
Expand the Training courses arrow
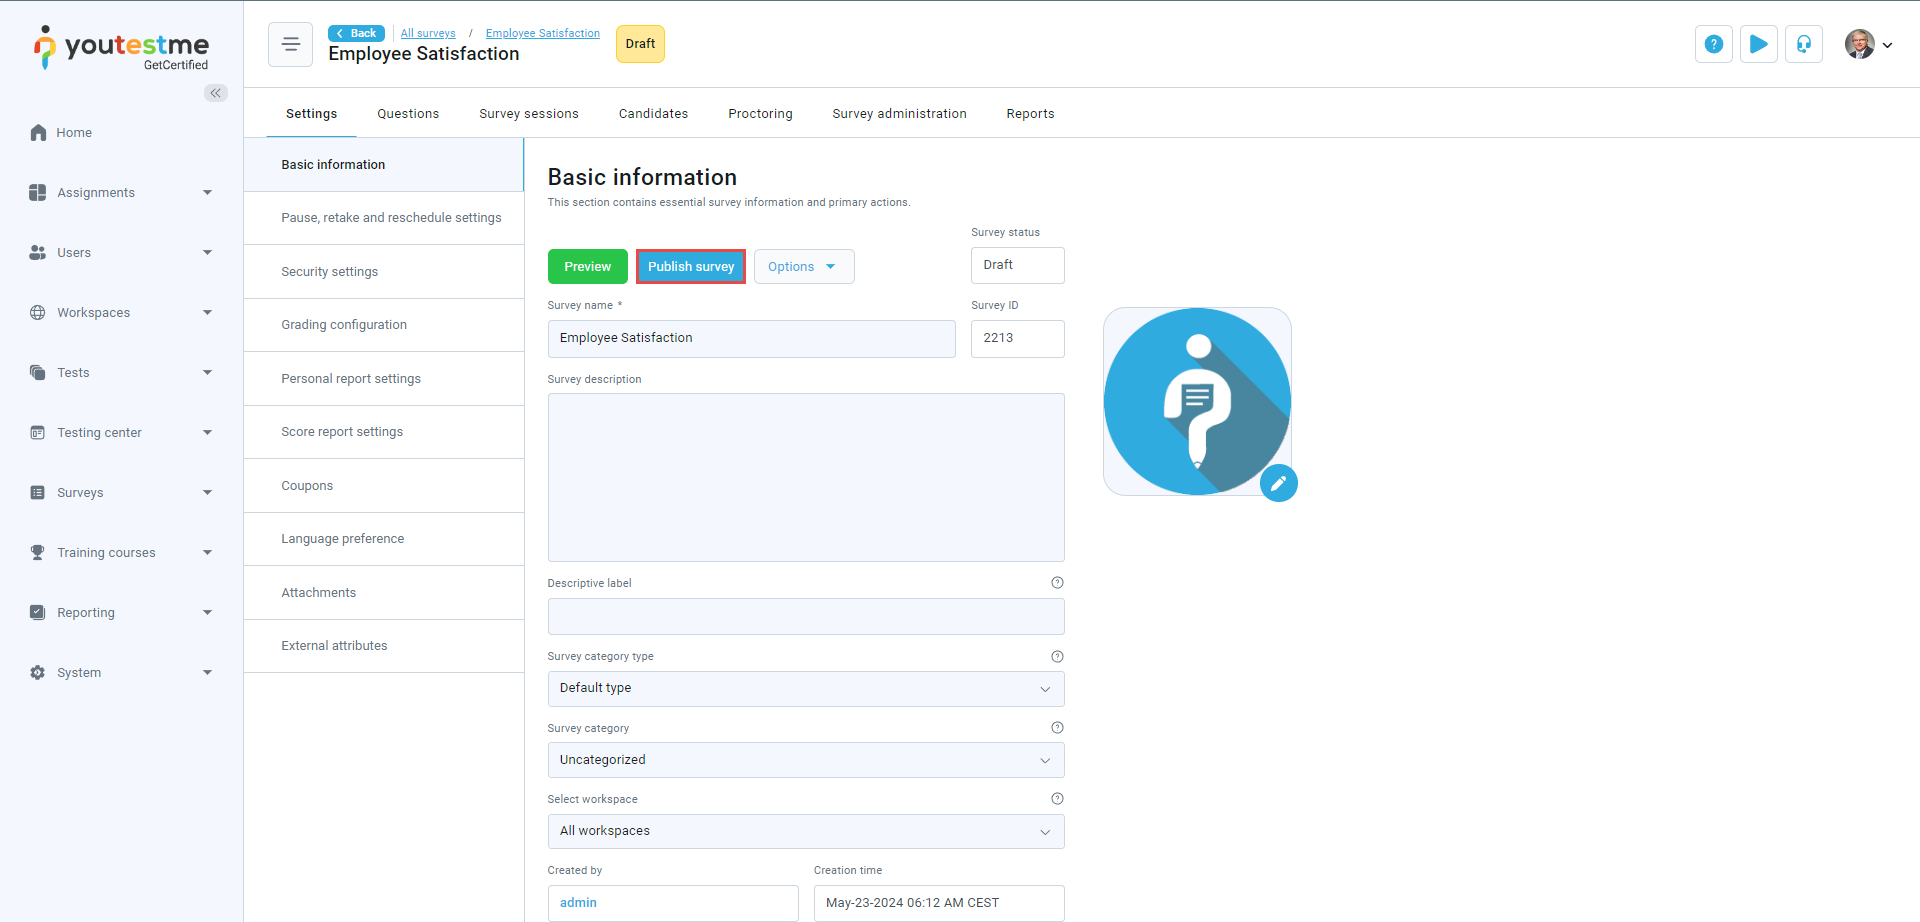208,553
